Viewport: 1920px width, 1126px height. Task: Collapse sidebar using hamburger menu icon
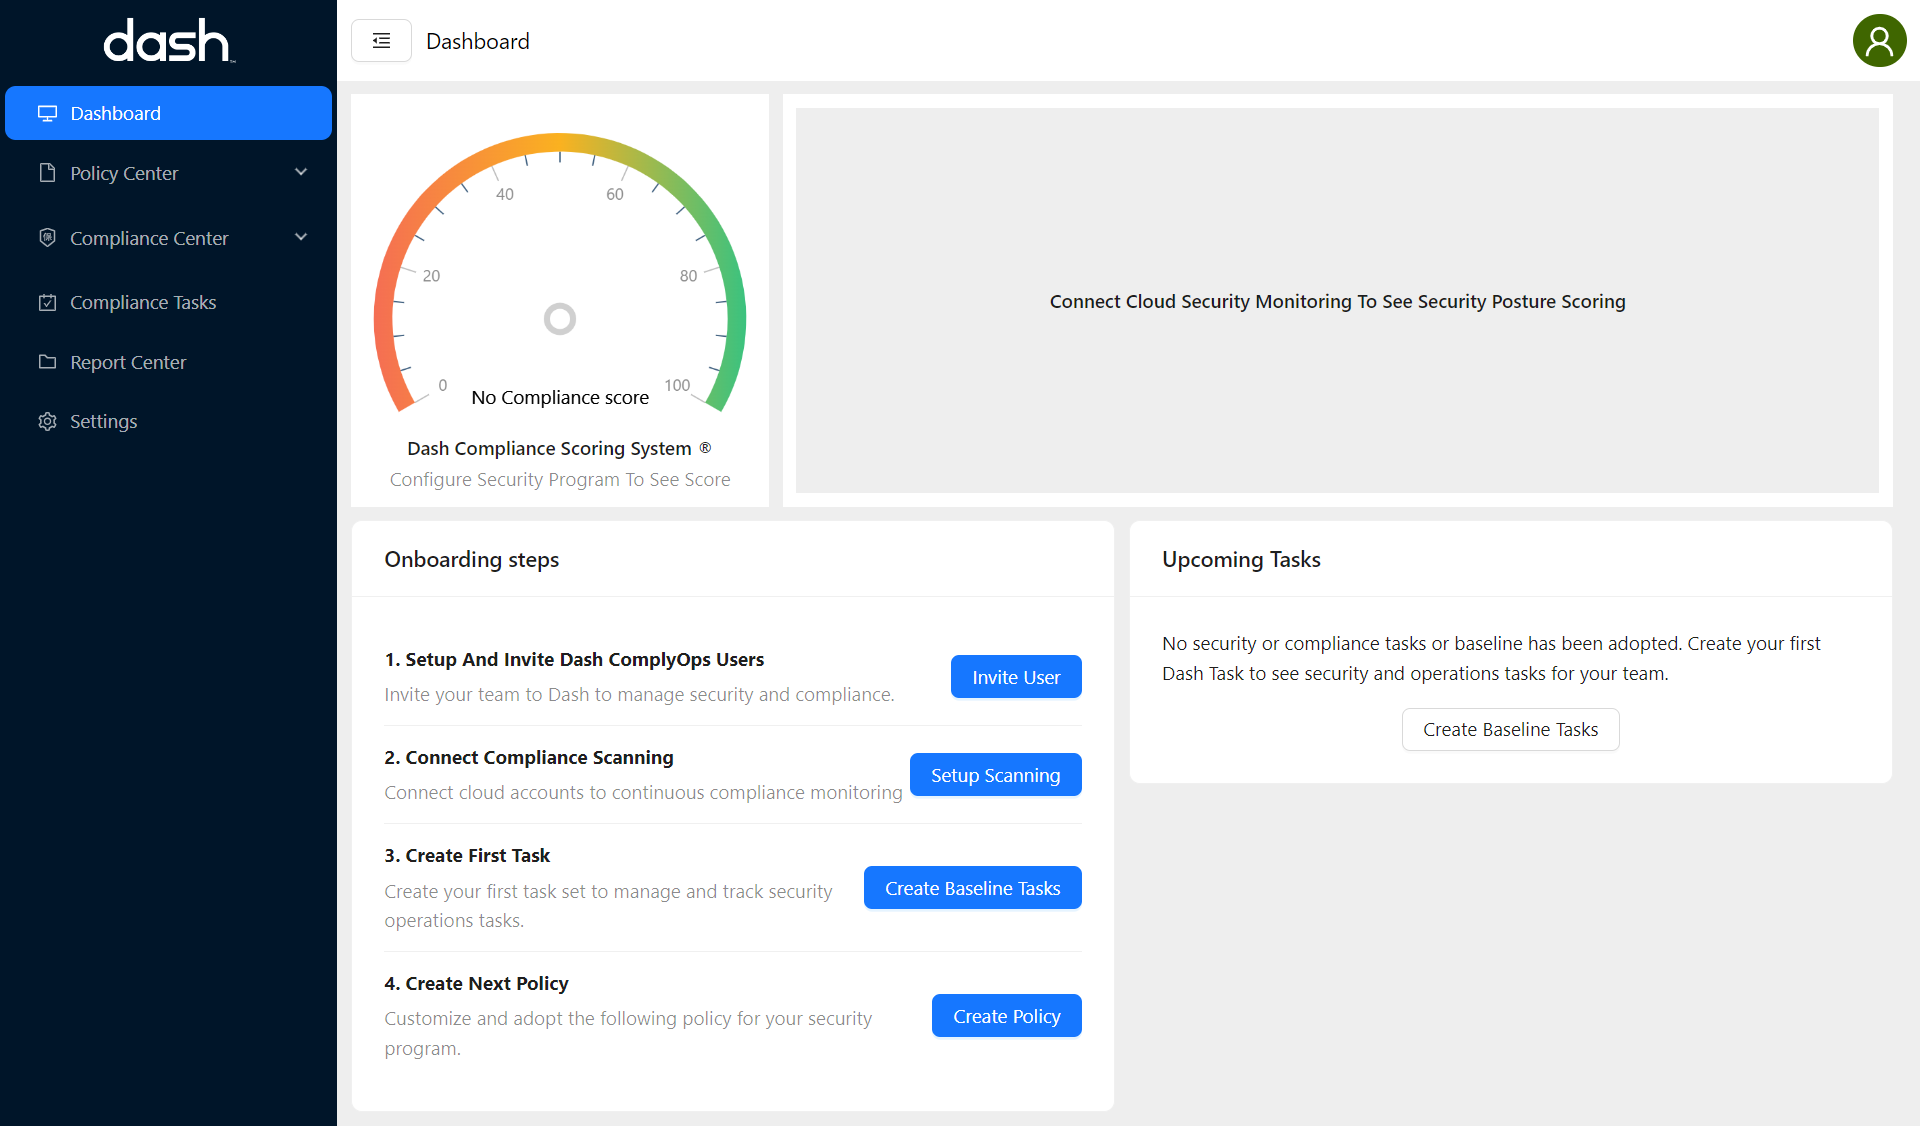pyautogui.click(x=381, y=41)
